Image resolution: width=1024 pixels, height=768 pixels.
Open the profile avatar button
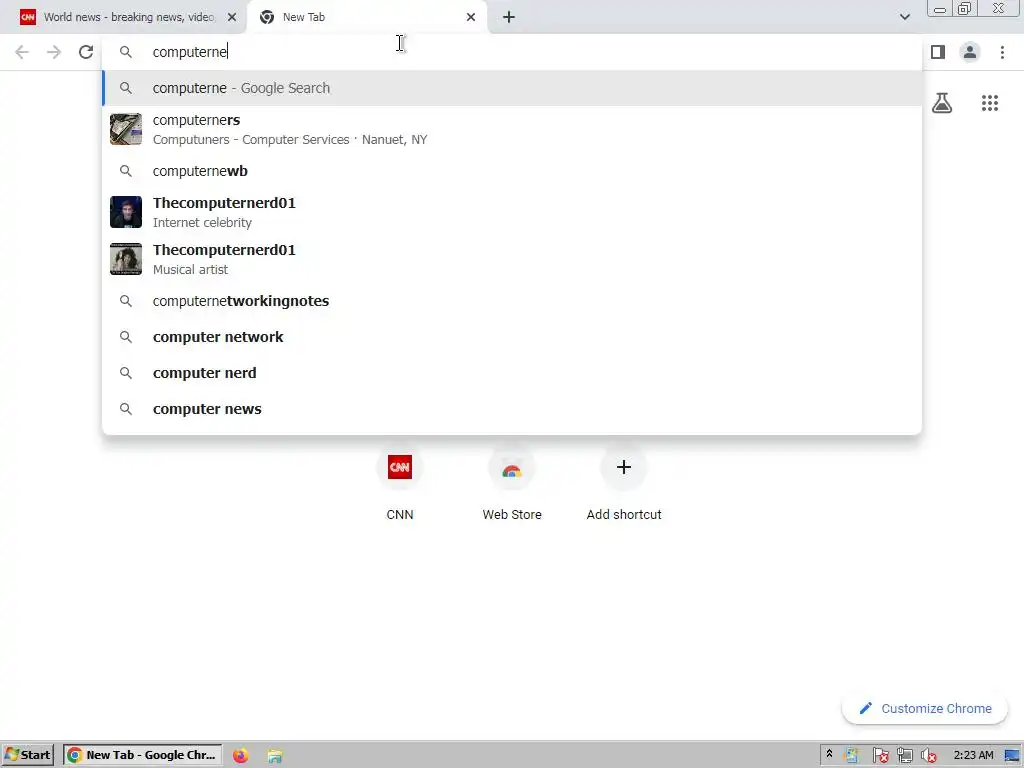pos(970,52)
